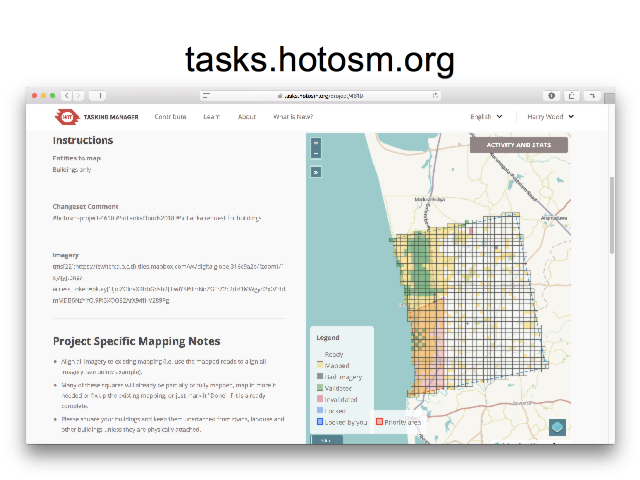Image resolution: width=640 pixels, height=480 pixels.
Task: Click the Validated legend swatch
Action: click(320, 388)
